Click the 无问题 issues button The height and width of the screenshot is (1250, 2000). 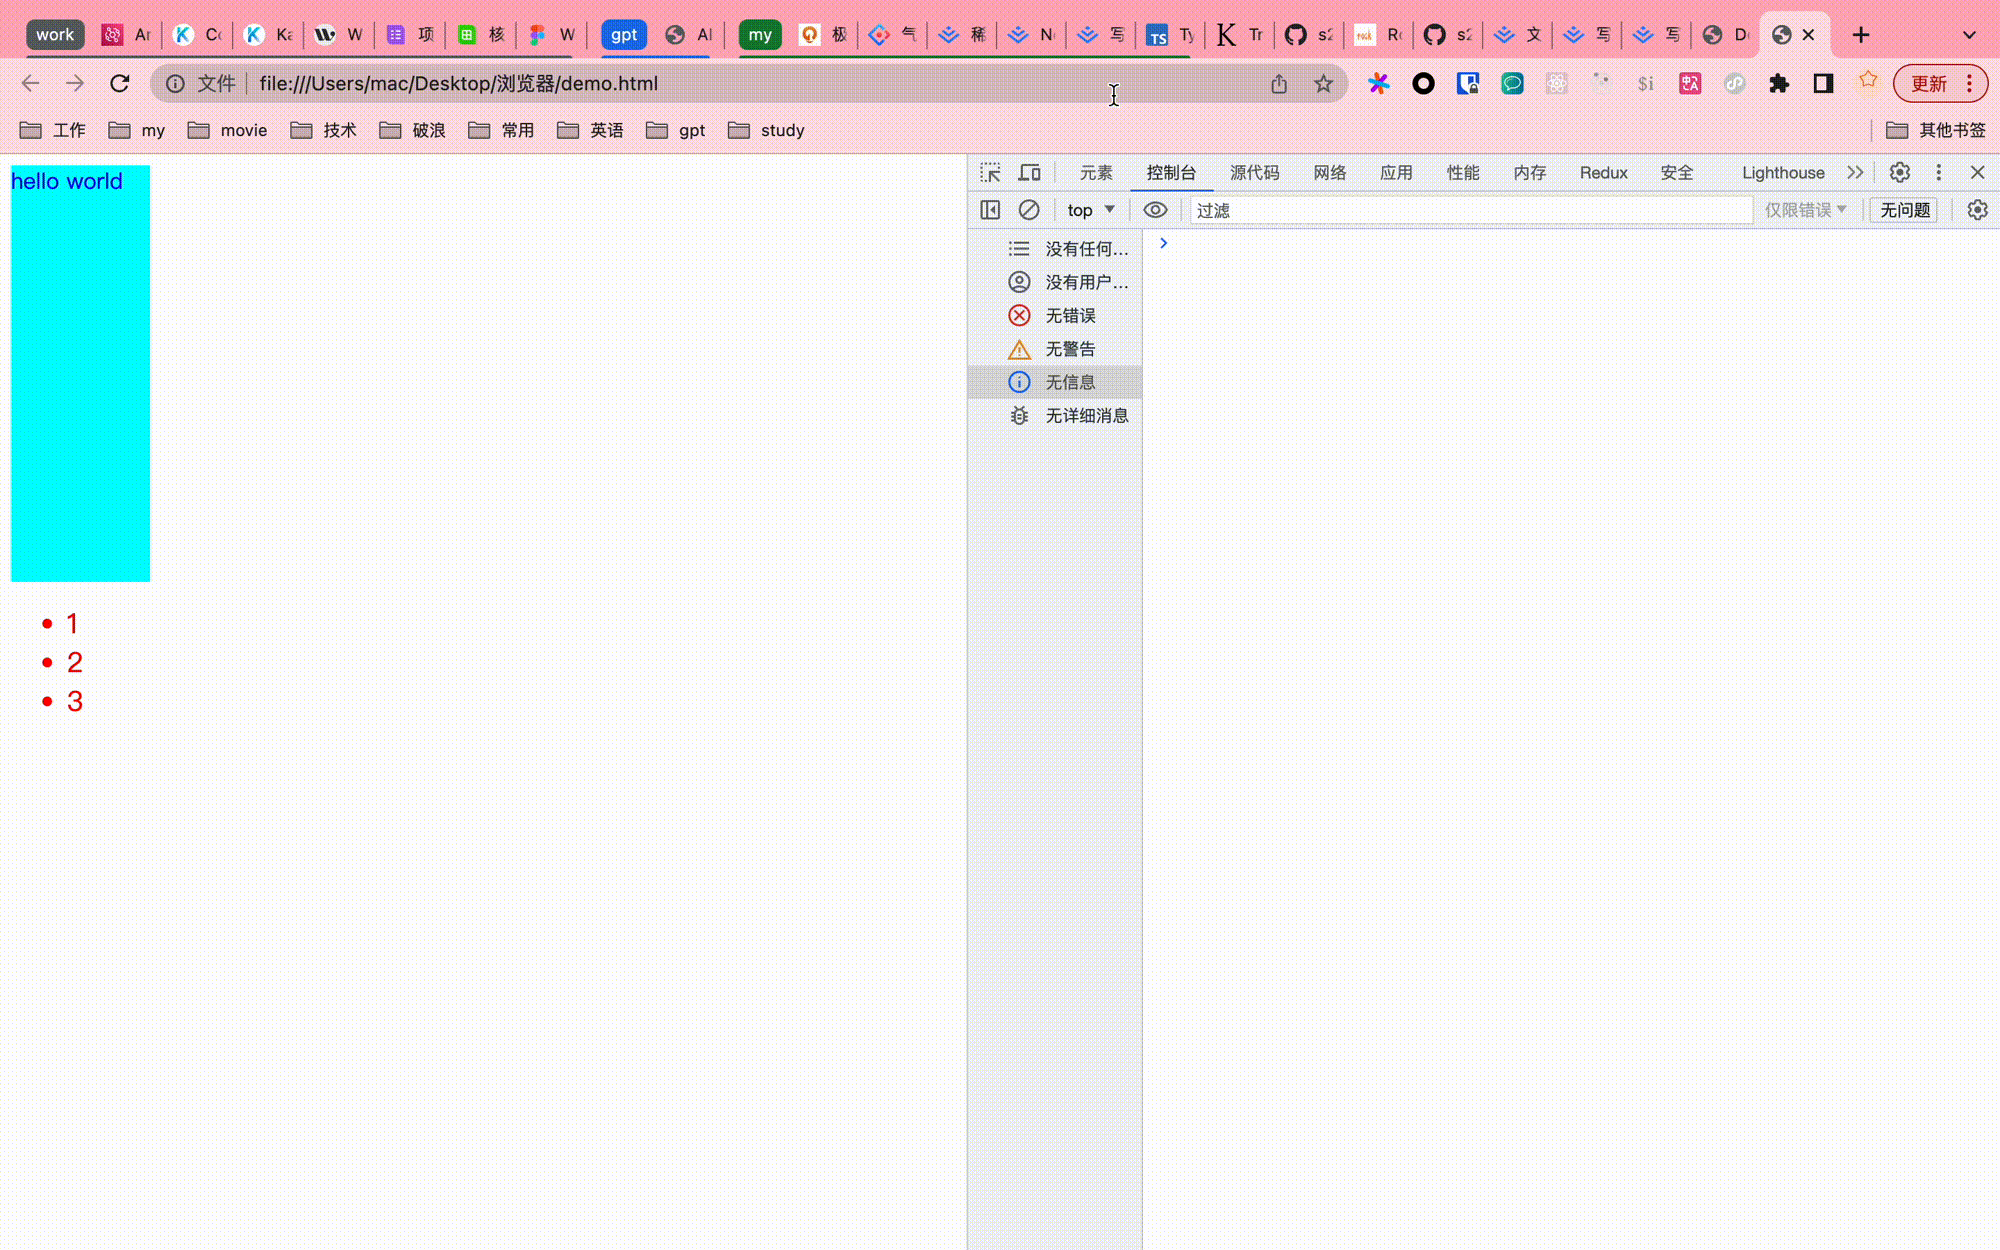(x=1904, y=210)
